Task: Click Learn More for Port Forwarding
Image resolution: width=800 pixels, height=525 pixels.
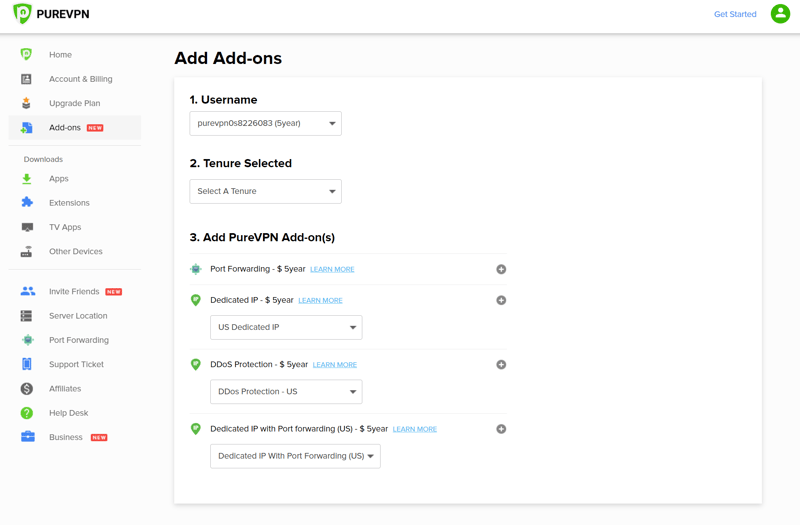Action: [x=332, y=269]
